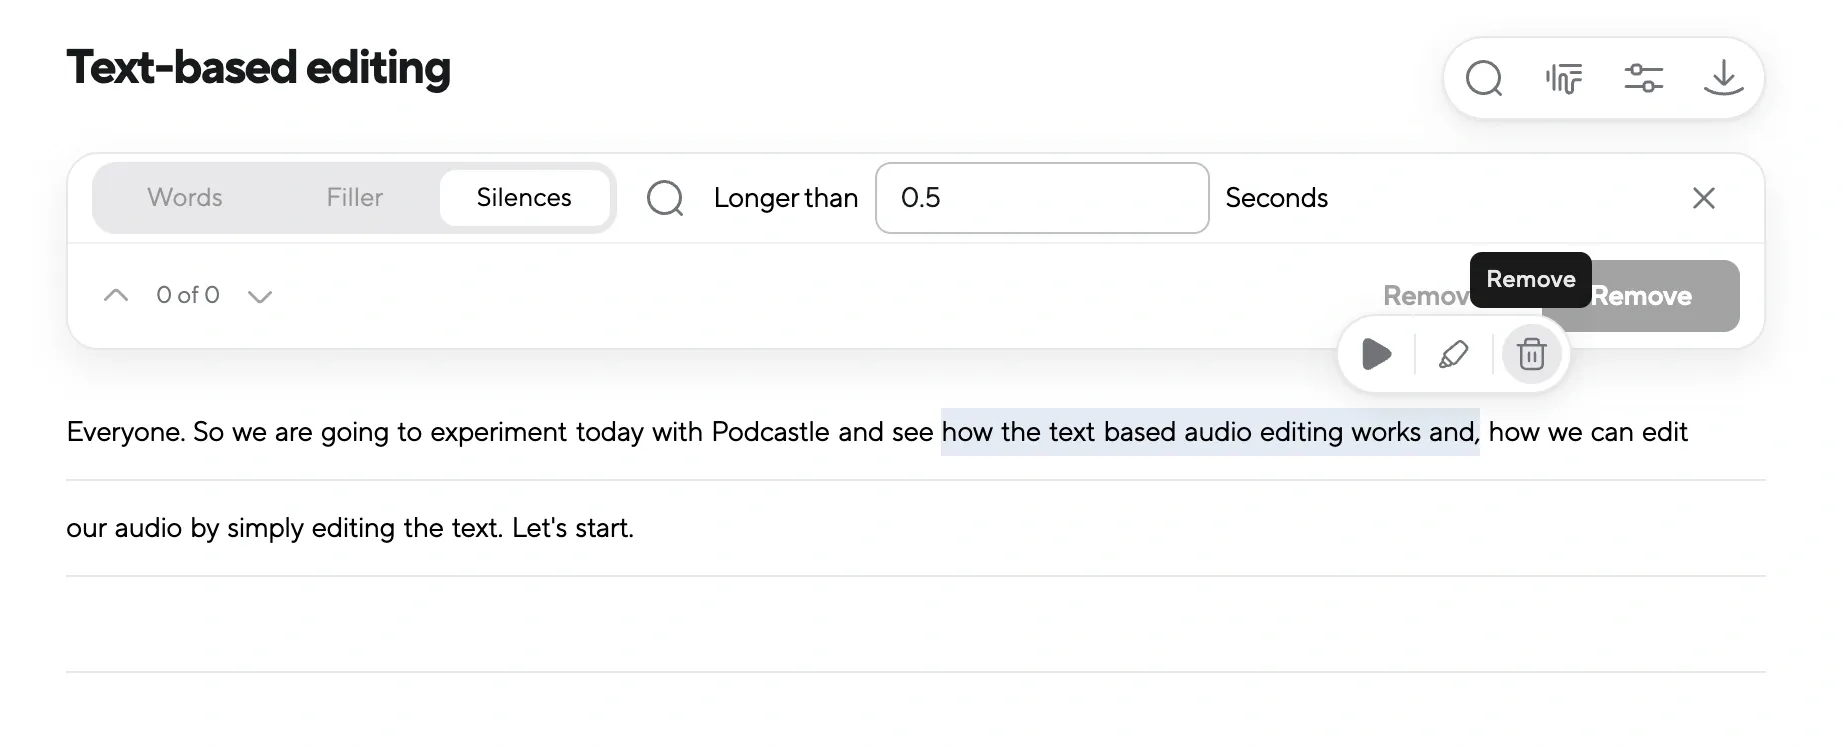
Task: Switch to the Filler tab
Action: tap(354, 198)
